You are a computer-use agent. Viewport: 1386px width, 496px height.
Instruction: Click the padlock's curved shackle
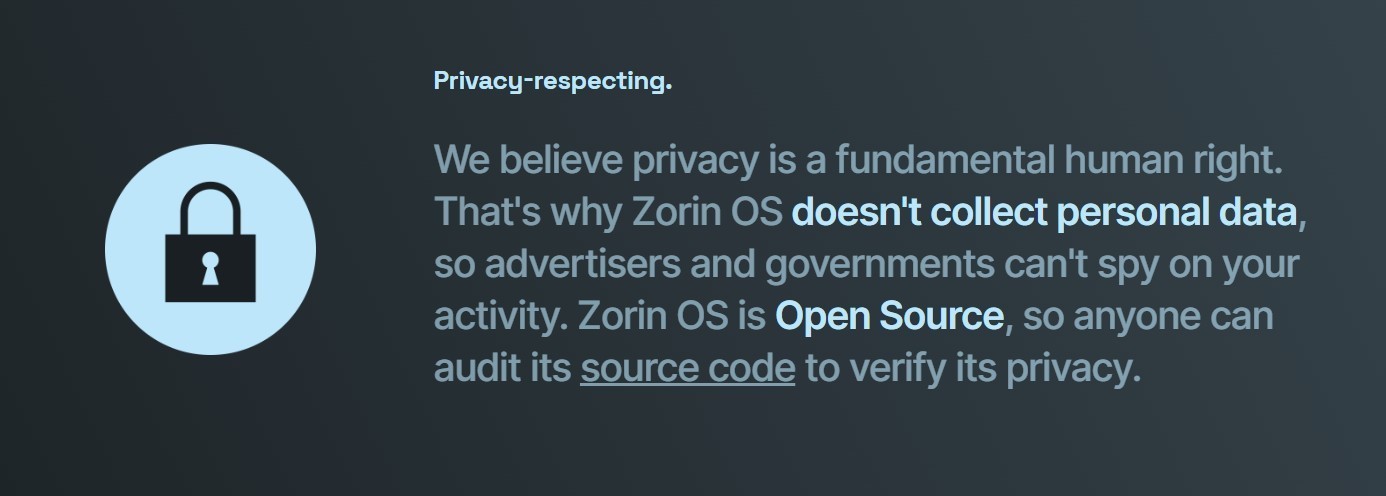click(x=210, y=208)
